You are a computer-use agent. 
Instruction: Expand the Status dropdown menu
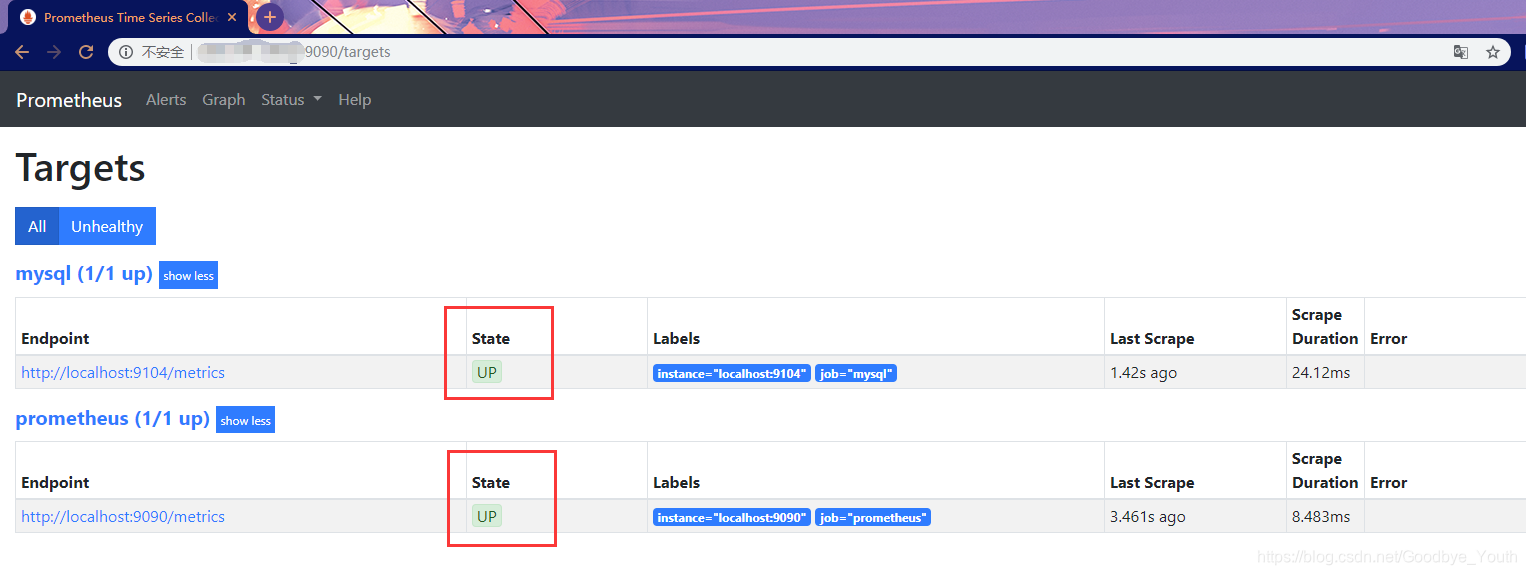tap(291, 100)
